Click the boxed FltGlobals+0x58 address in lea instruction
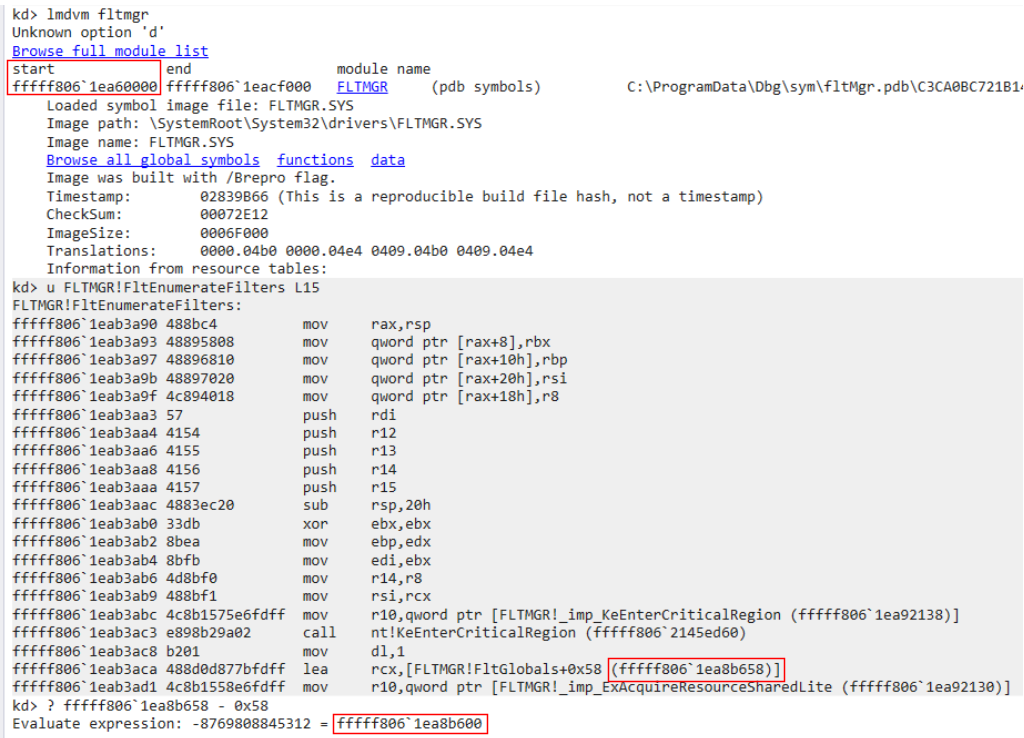1024x738 pixels. coord(696,668)
